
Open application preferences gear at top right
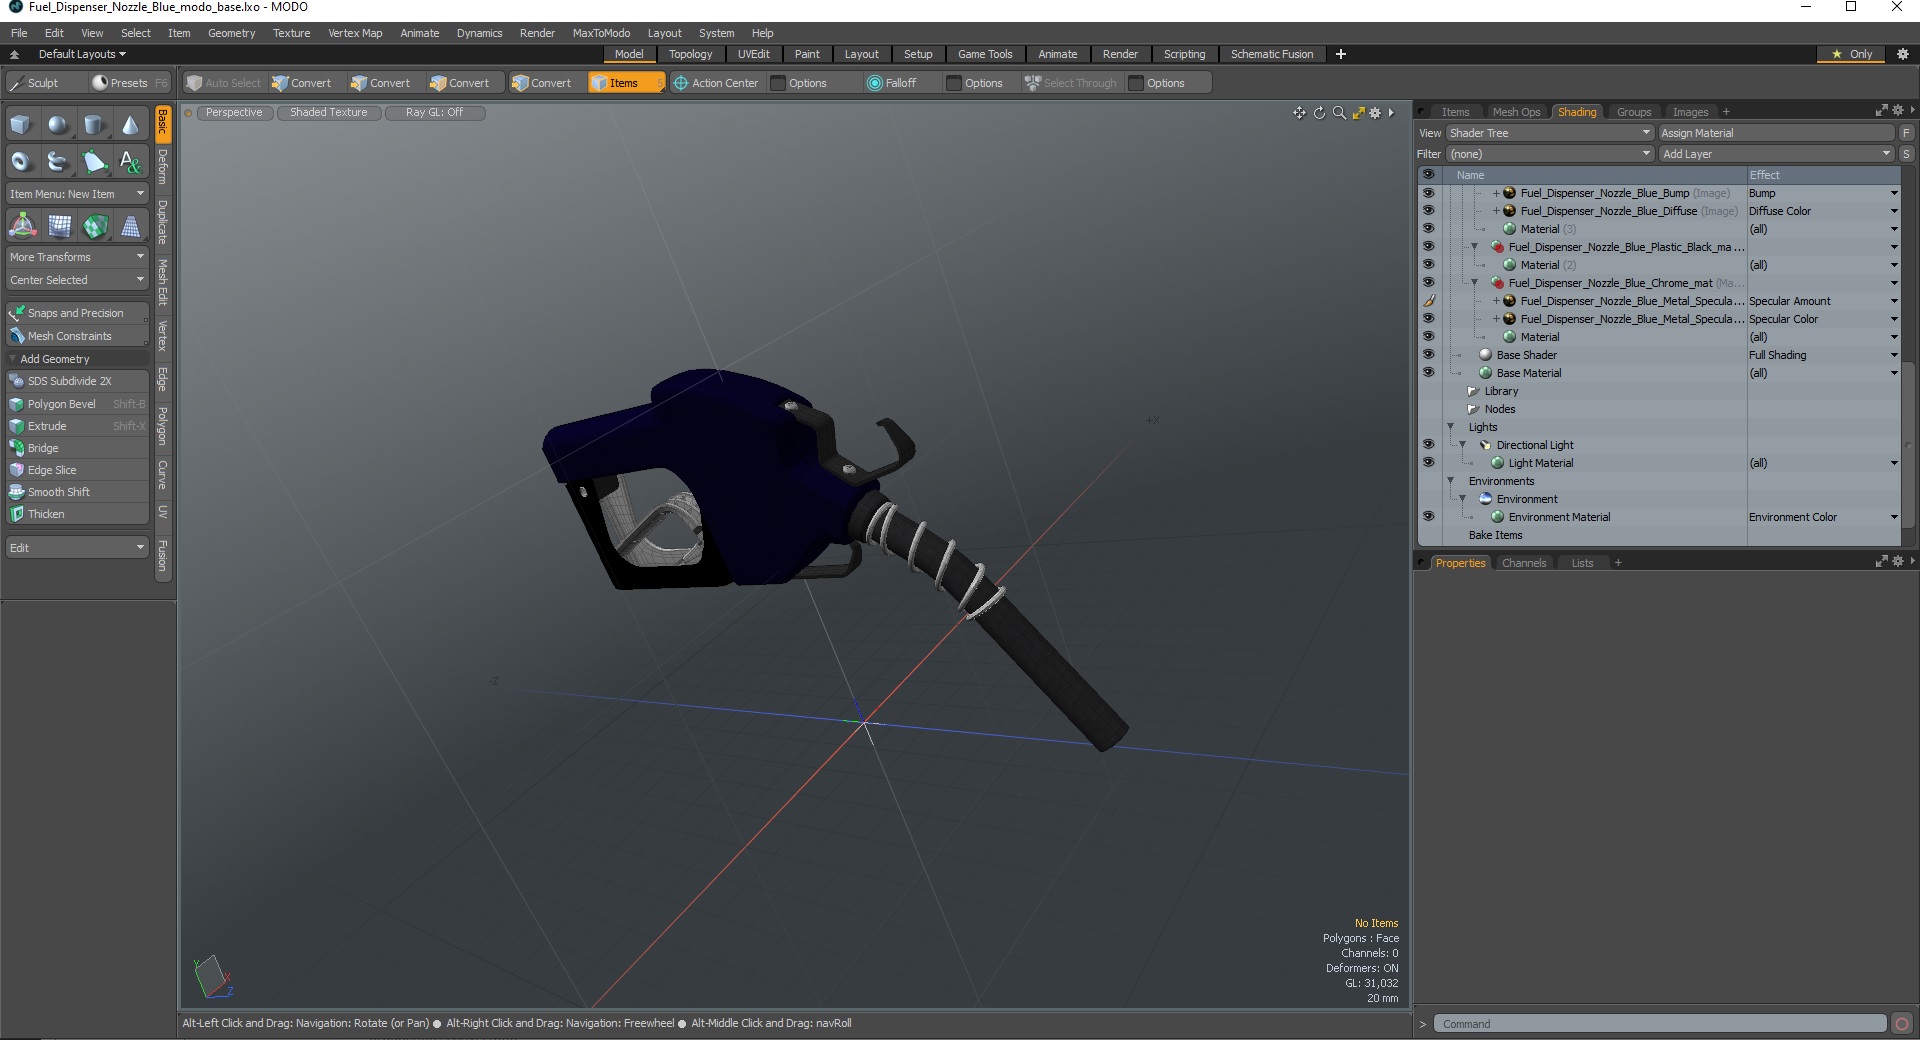[x=1903, y=54]
